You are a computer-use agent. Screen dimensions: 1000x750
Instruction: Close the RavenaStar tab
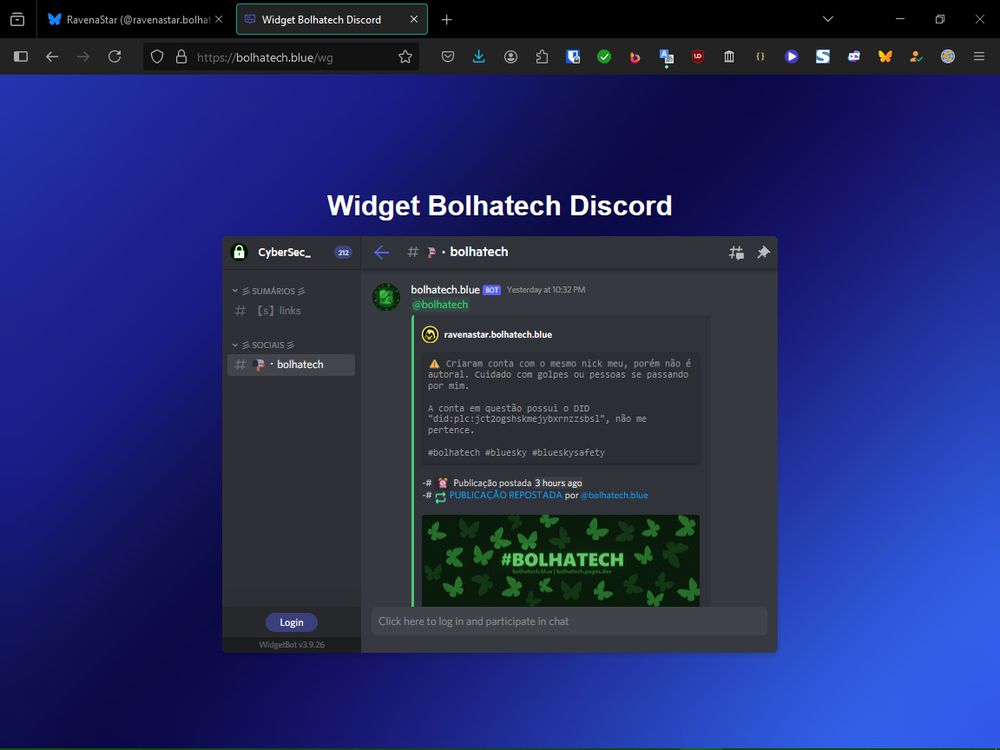tap(219, 19)
